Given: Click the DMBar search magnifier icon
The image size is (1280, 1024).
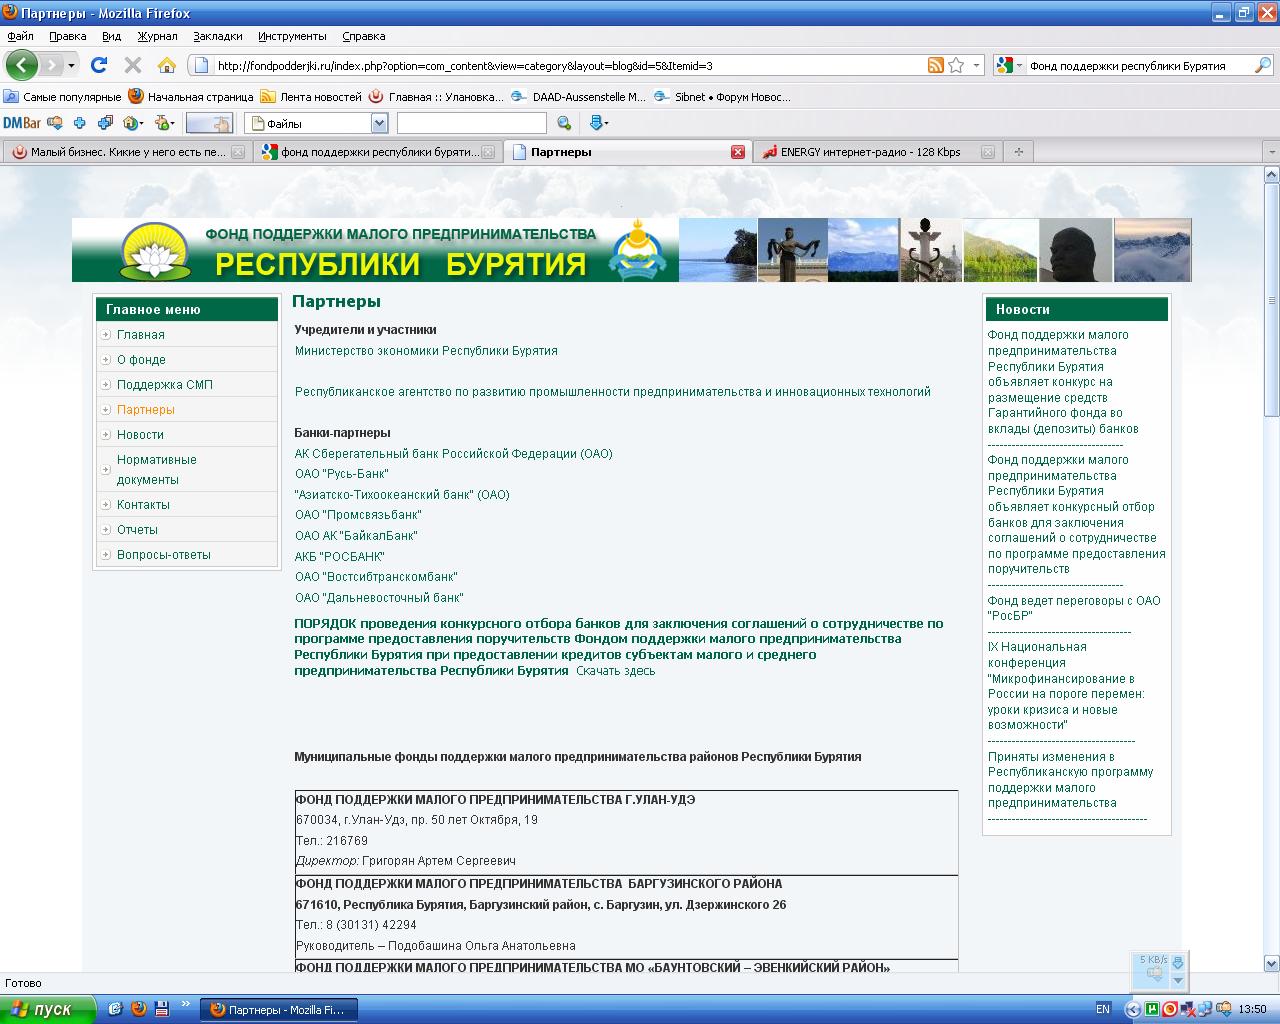Looking at the screenshot, I should pos(564,123).
